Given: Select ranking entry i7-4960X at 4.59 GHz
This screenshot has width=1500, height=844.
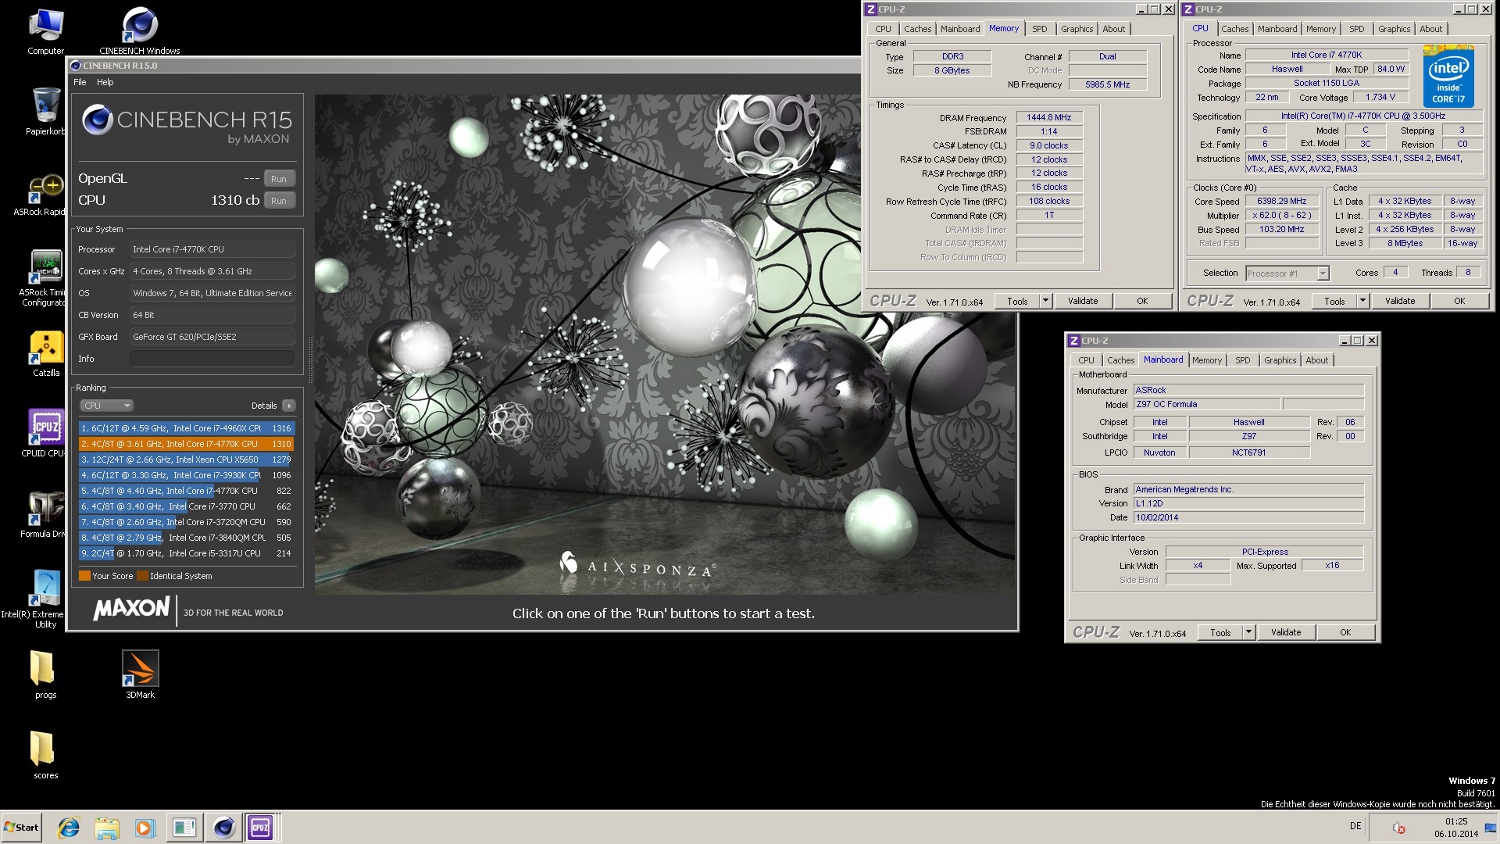Looking at the screenshot, I should [x=186, y=428].
